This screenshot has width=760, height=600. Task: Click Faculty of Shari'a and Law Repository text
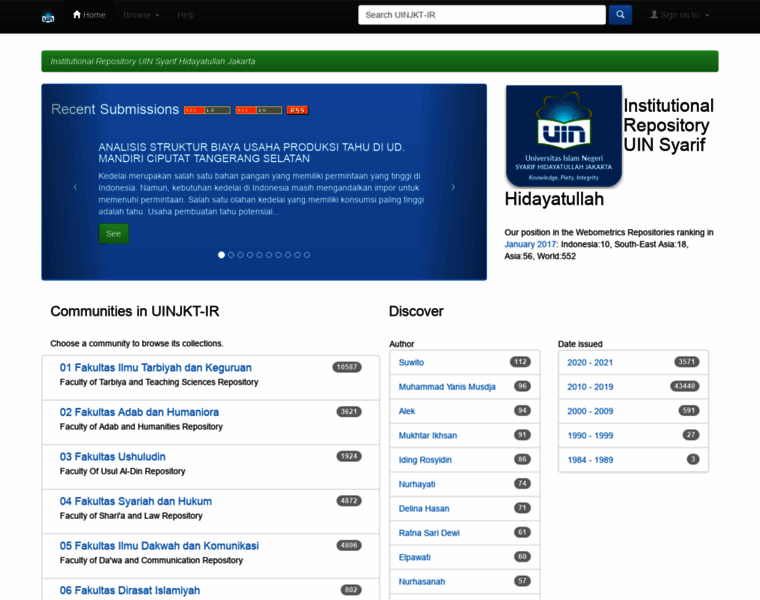131,516
